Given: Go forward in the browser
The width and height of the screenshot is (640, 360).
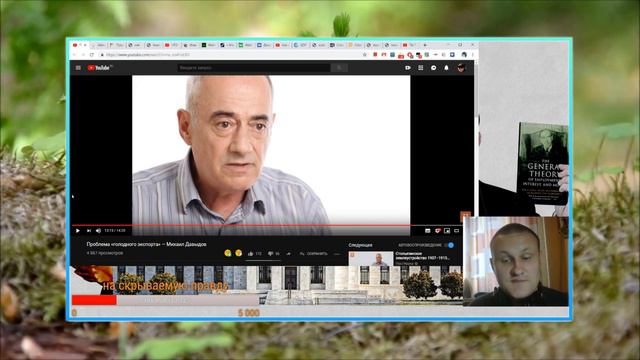Looking at the screenshot, I should coord(83,55).
